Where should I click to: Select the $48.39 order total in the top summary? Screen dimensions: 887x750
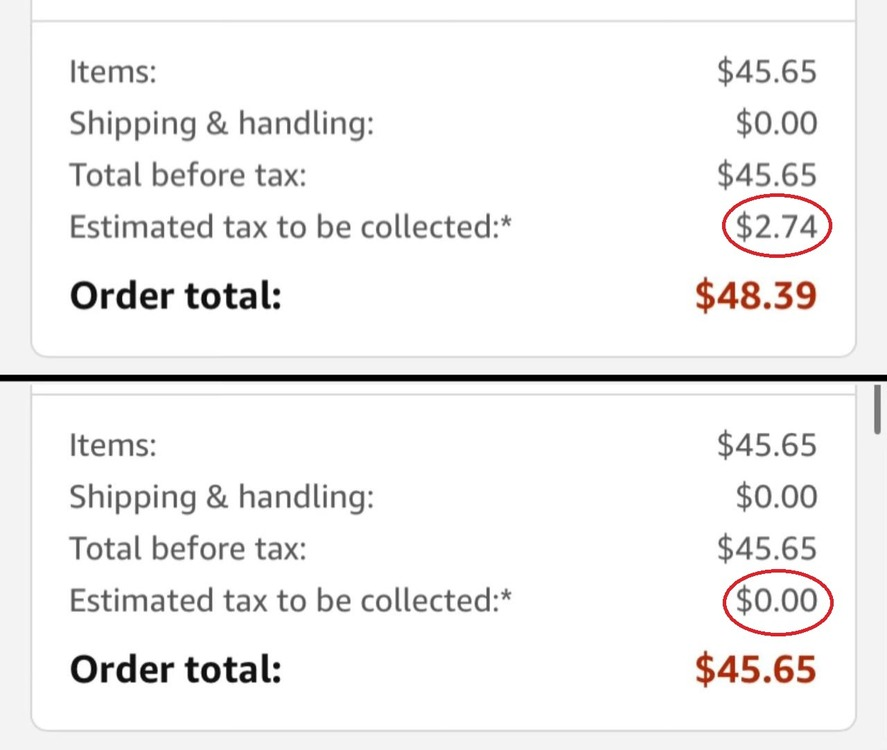[x=756, y=295]
